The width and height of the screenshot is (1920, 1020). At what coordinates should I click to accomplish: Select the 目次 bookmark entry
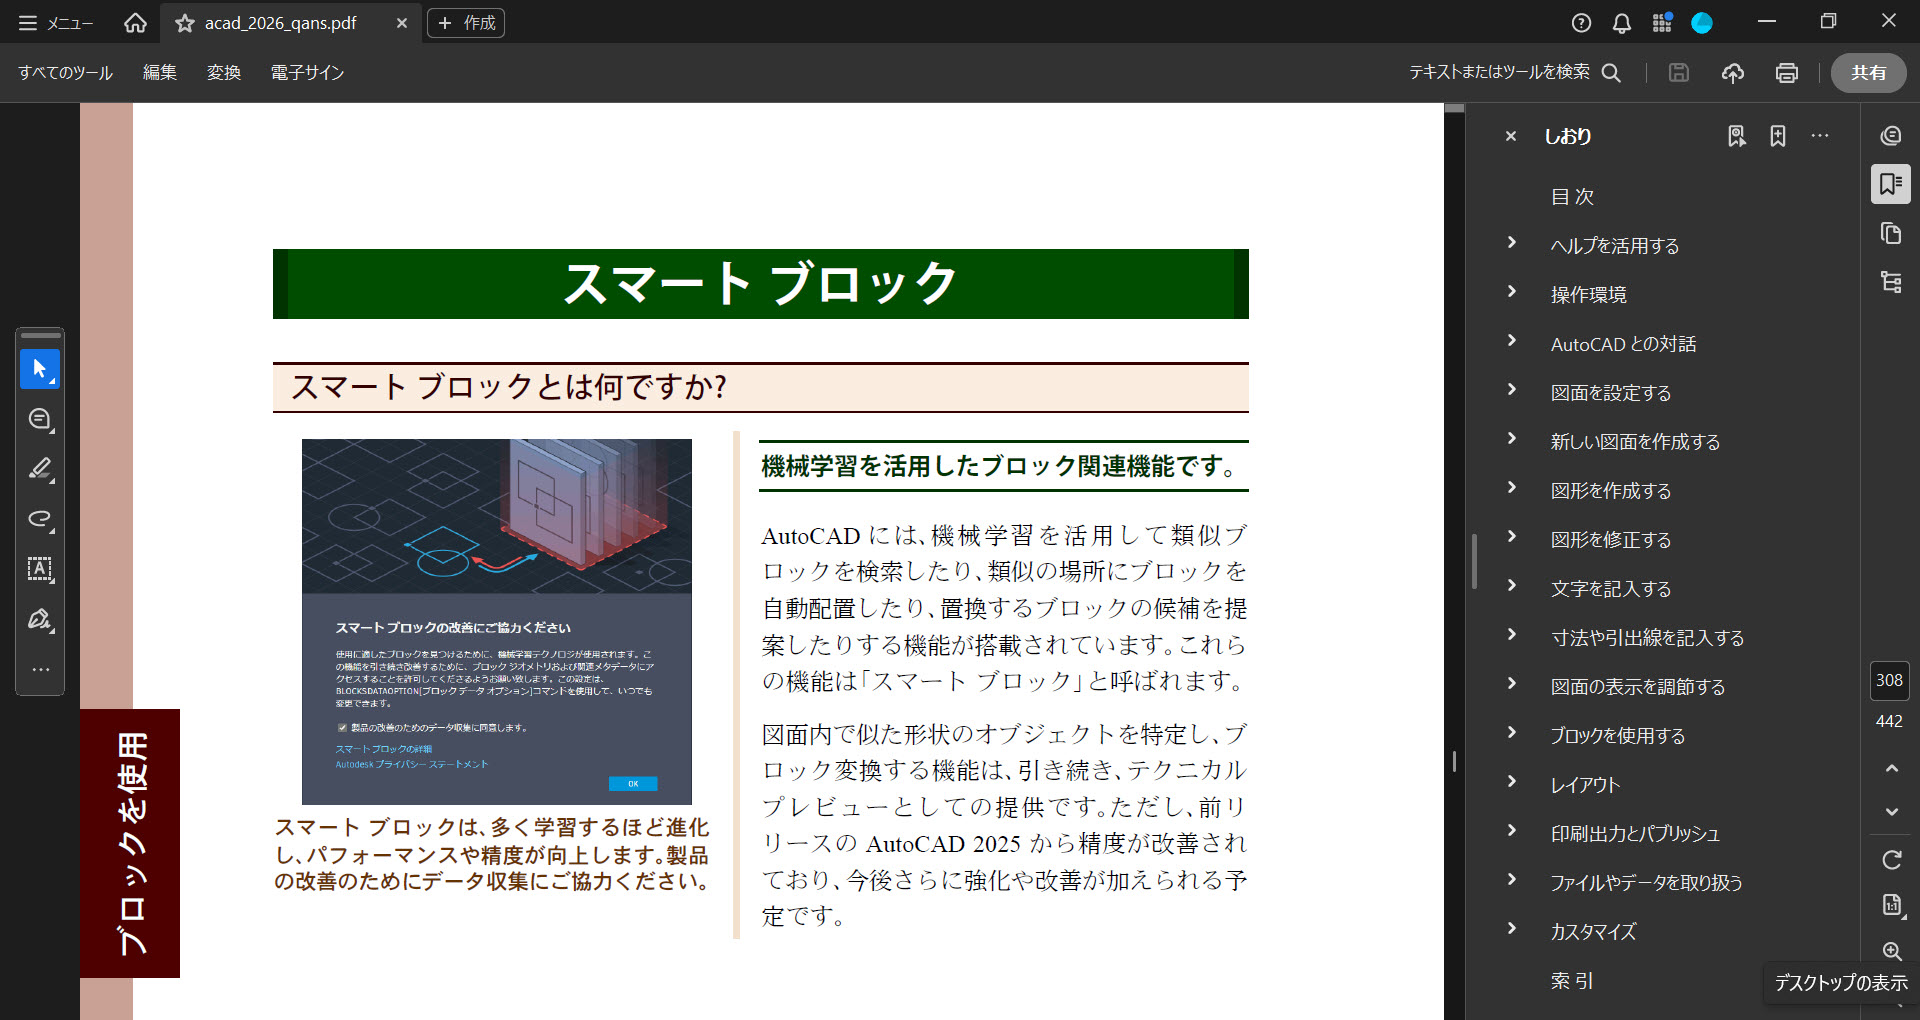tap(1571, 196)
